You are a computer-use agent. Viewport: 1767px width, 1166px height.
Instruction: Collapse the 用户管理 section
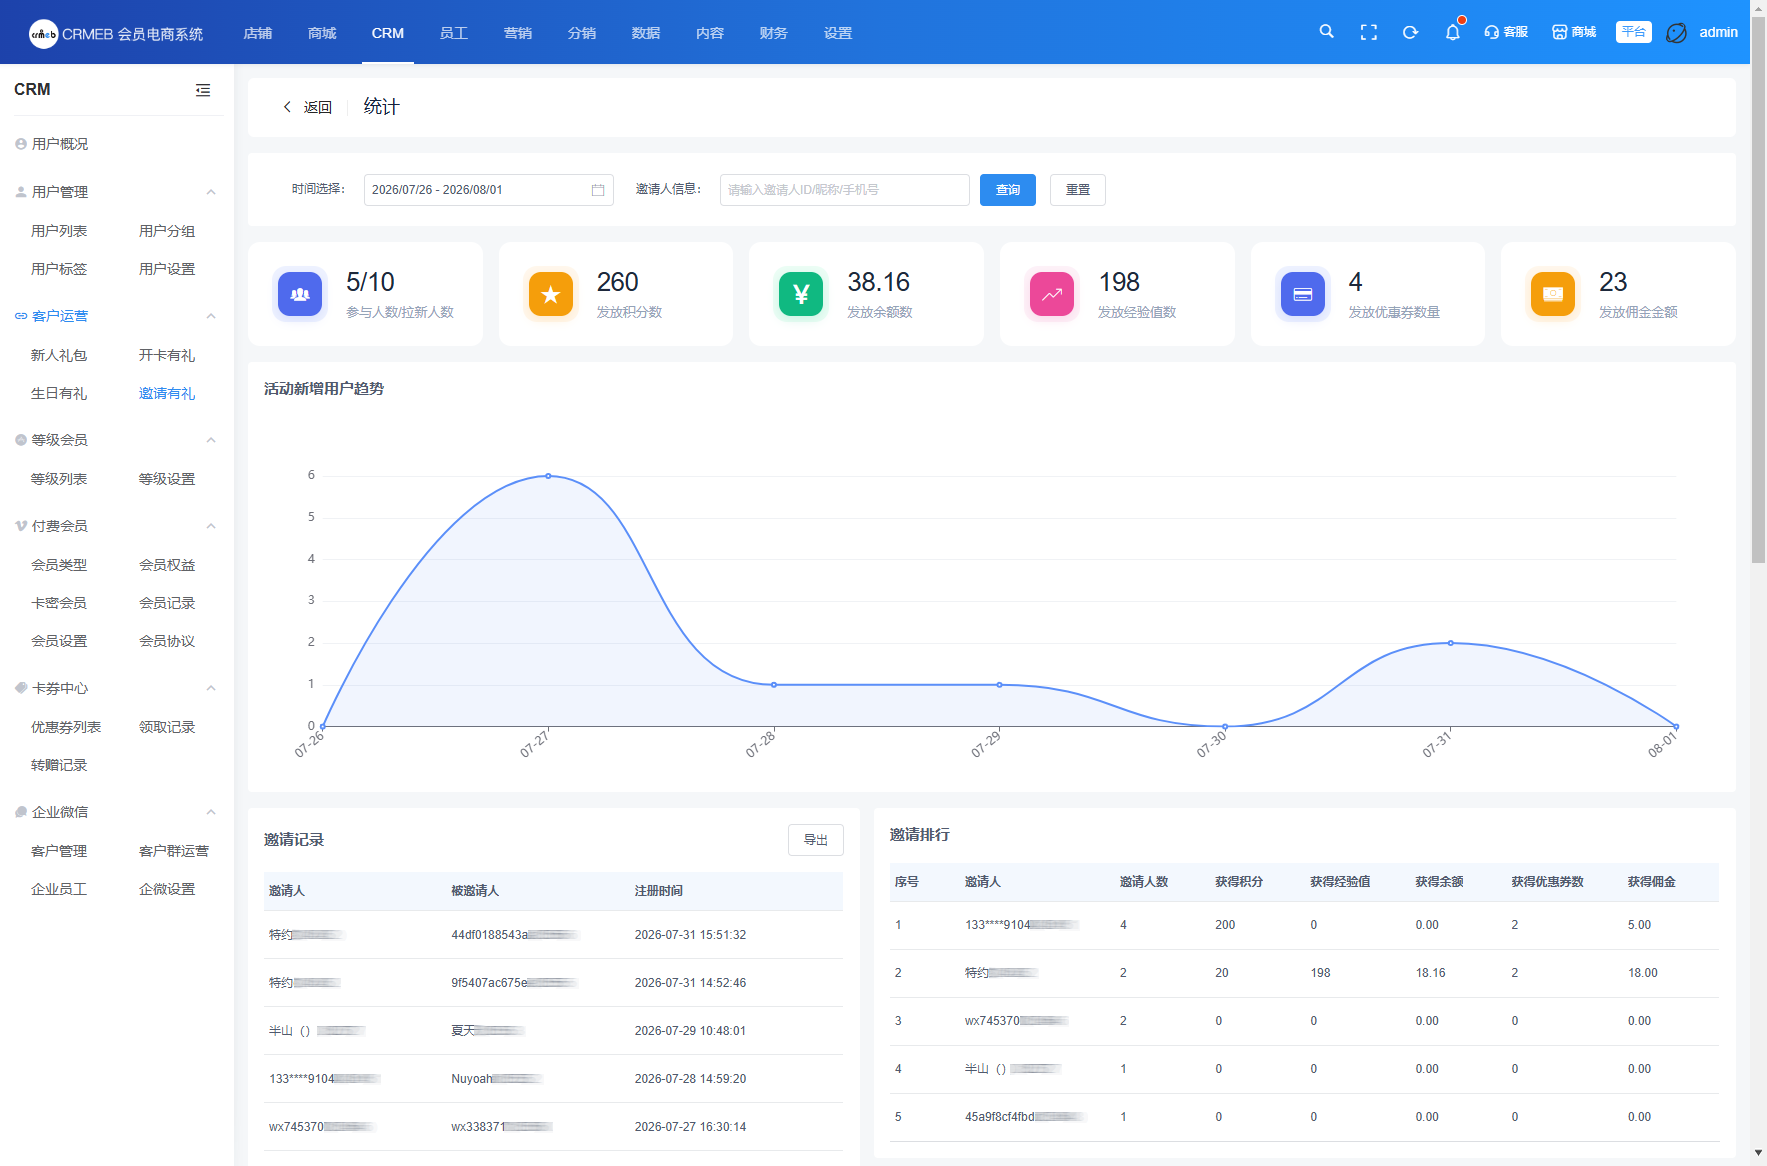211,192
